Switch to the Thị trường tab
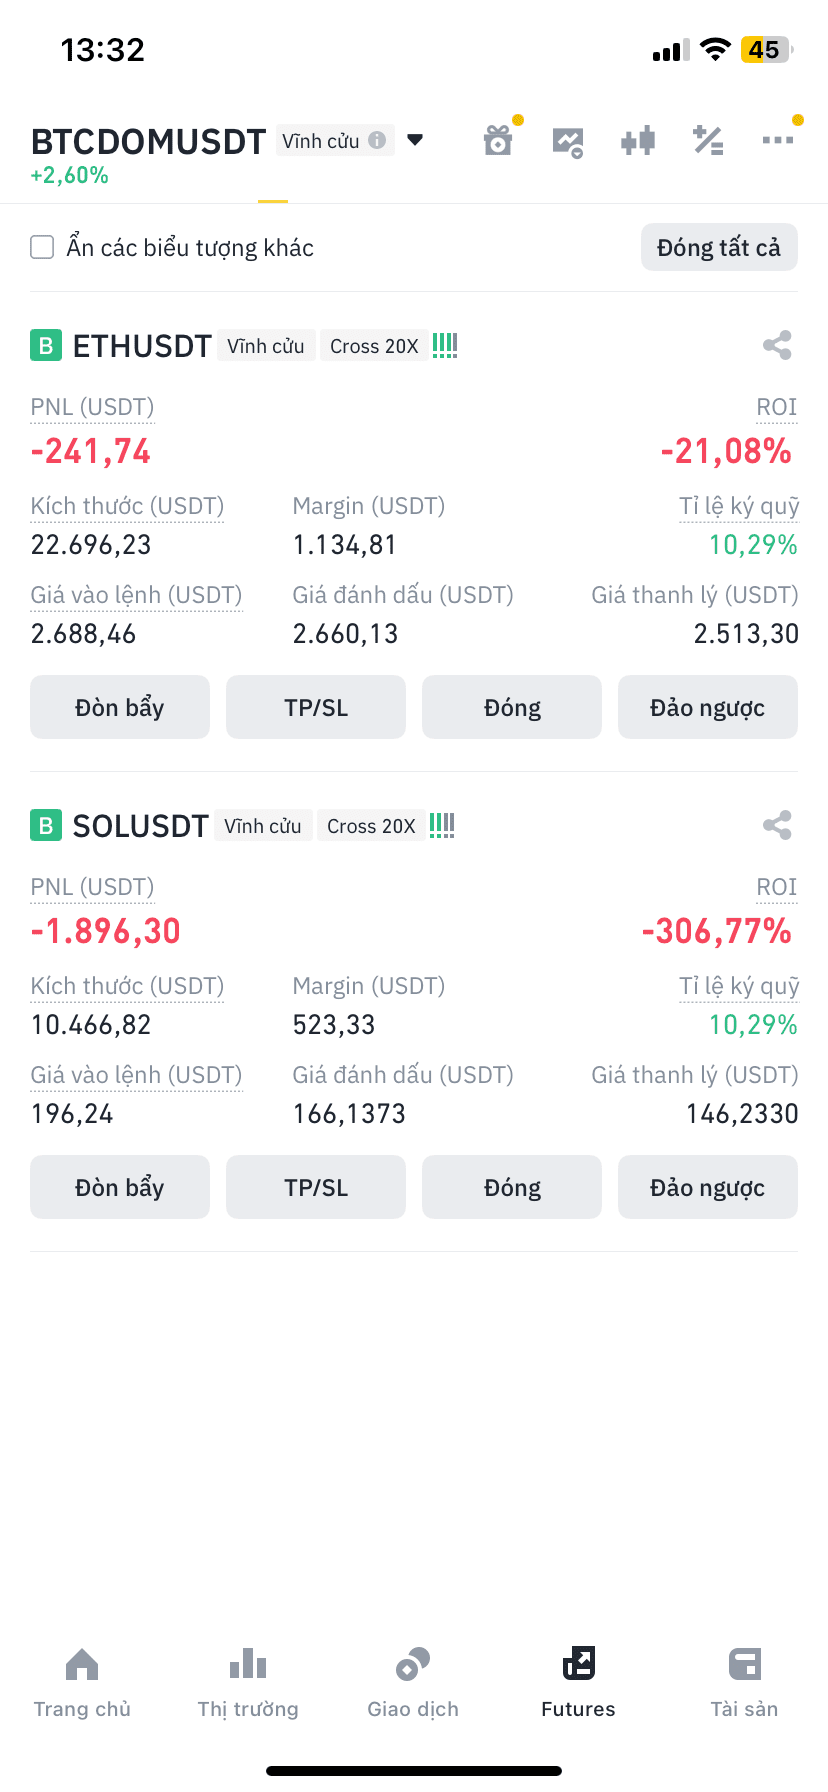Viewport: 828px width, 1792px height. pyautogui.click(x=248, y=1683)
